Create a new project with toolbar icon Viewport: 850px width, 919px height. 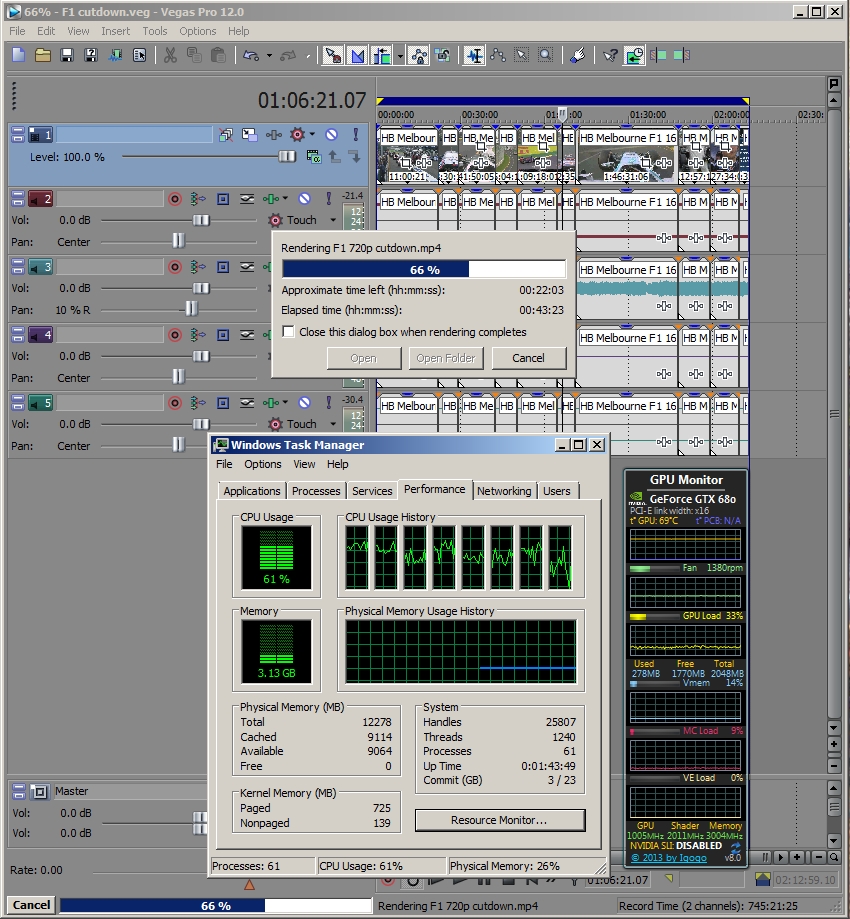[x=19, y=55]
